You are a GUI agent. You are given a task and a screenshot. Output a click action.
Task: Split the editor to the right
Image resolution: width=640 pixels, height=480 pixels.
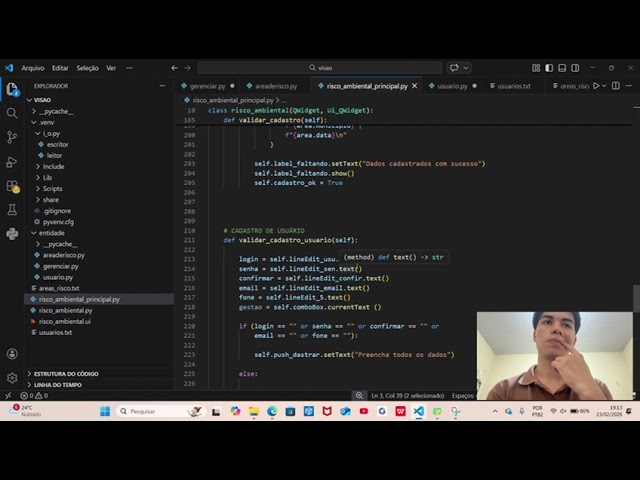[616, 86]
